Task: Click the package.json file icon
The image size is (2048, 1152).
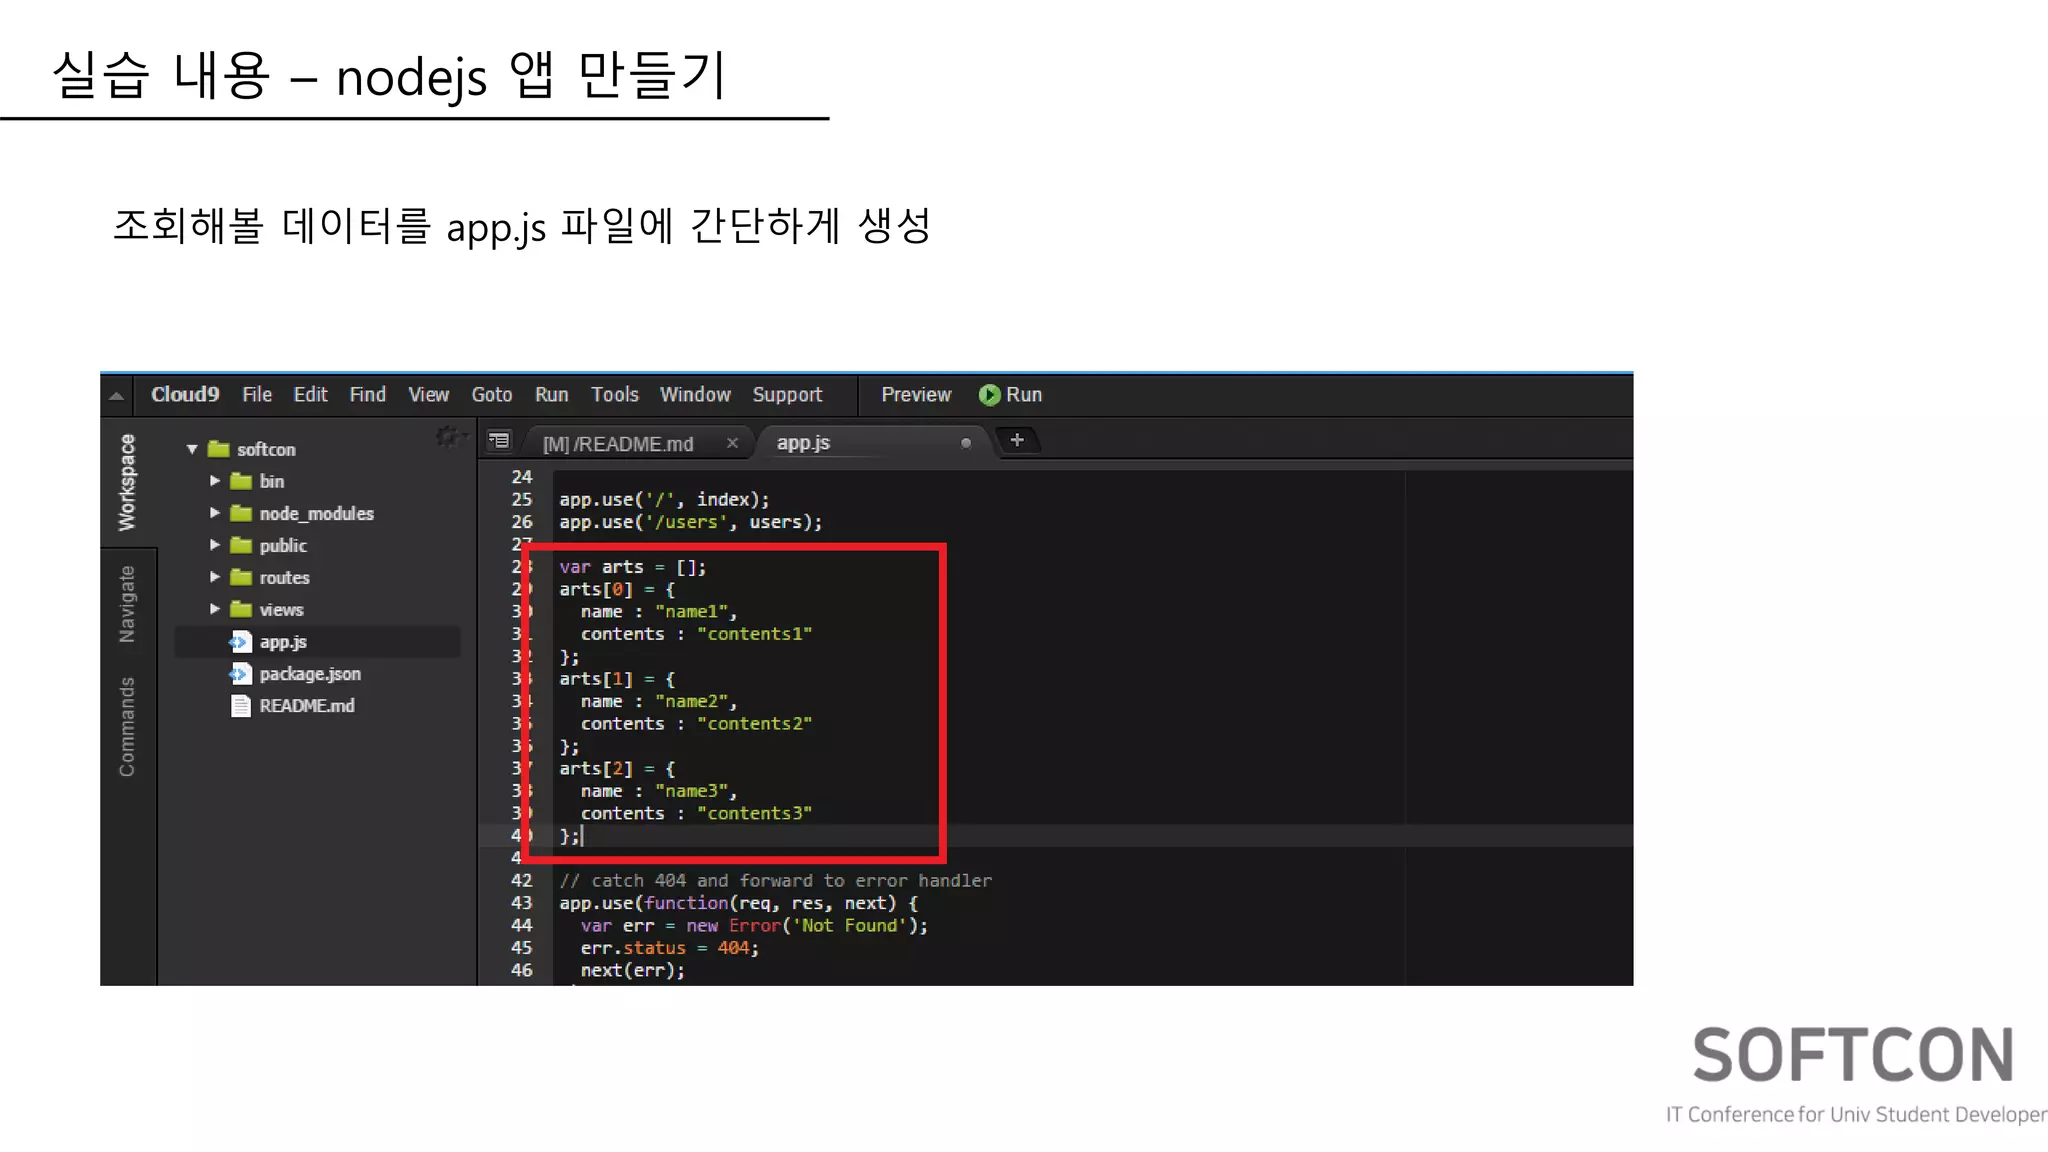Action: click(x=240, y=674)
